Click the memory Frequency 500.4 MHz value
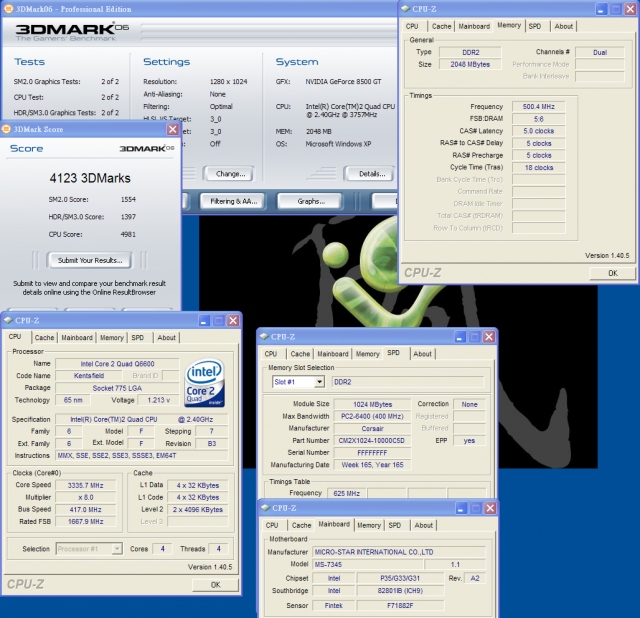 pos(538,107)
